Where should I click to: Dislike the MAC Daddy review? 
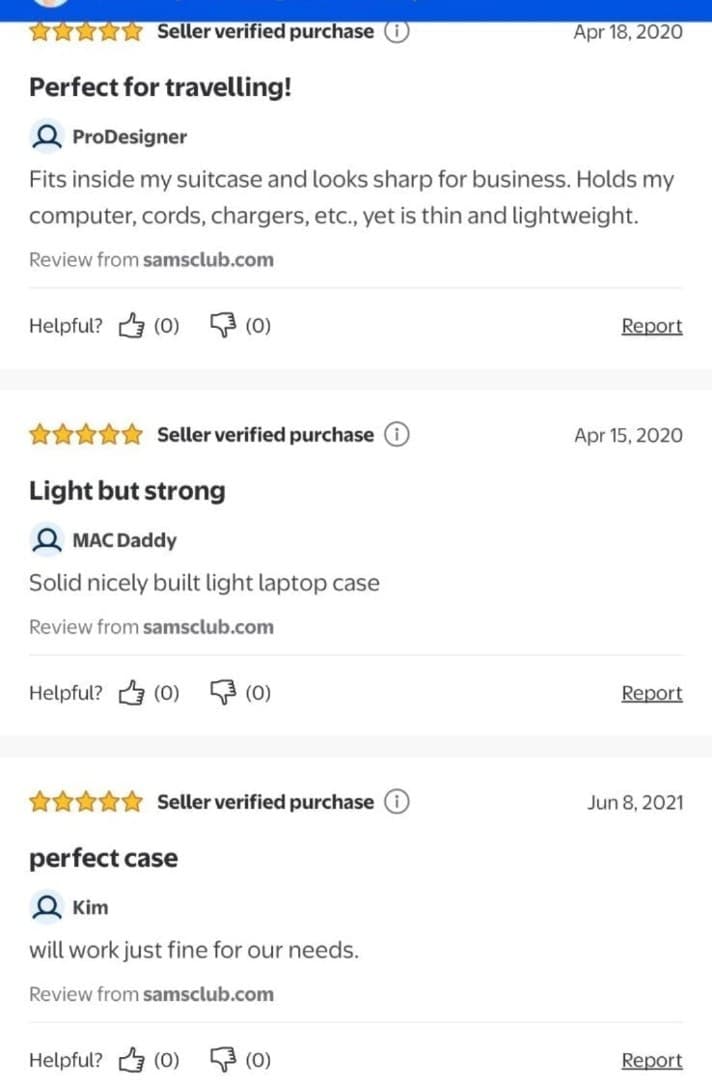point(222,692)
